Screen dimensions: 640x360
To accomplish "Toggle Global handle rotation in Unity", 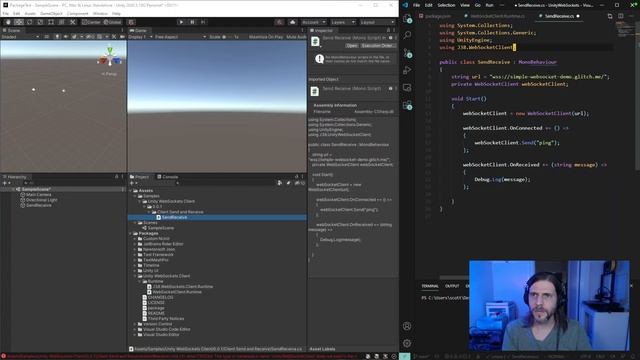I will pos(112,22).
